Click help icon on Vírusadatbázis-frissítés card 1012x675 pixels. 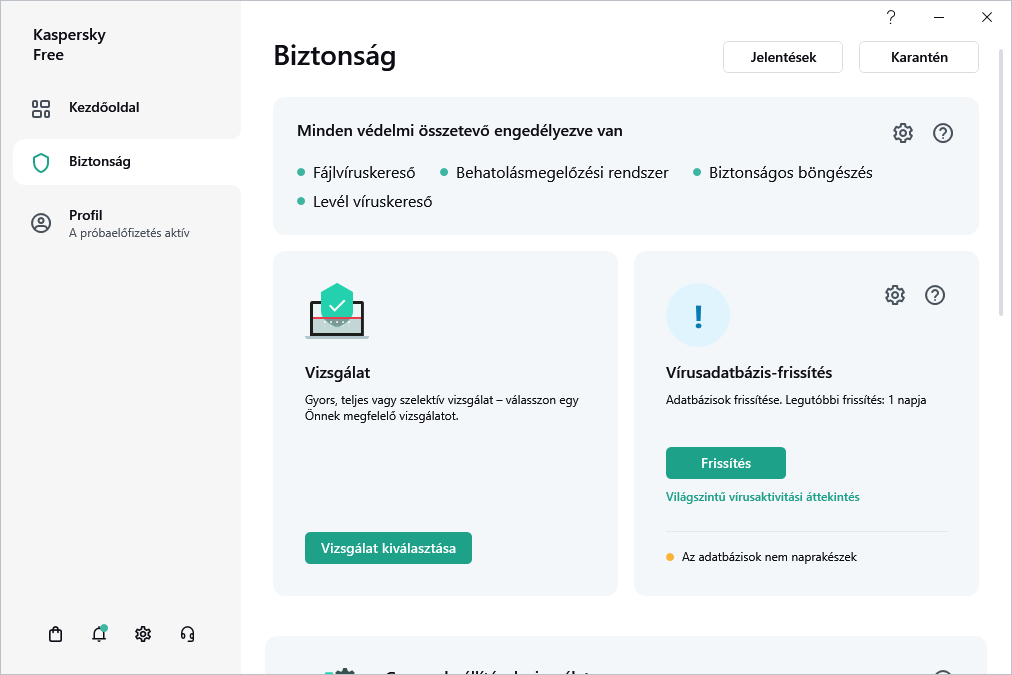935,295
